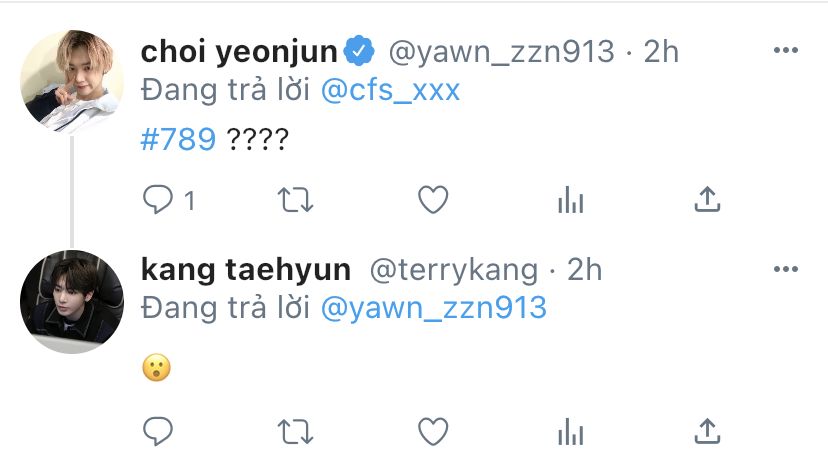The height and width of the screenshot is (464, 828).
Task: Open more options for kang taehyun's tweet
Action: point(787,269)
